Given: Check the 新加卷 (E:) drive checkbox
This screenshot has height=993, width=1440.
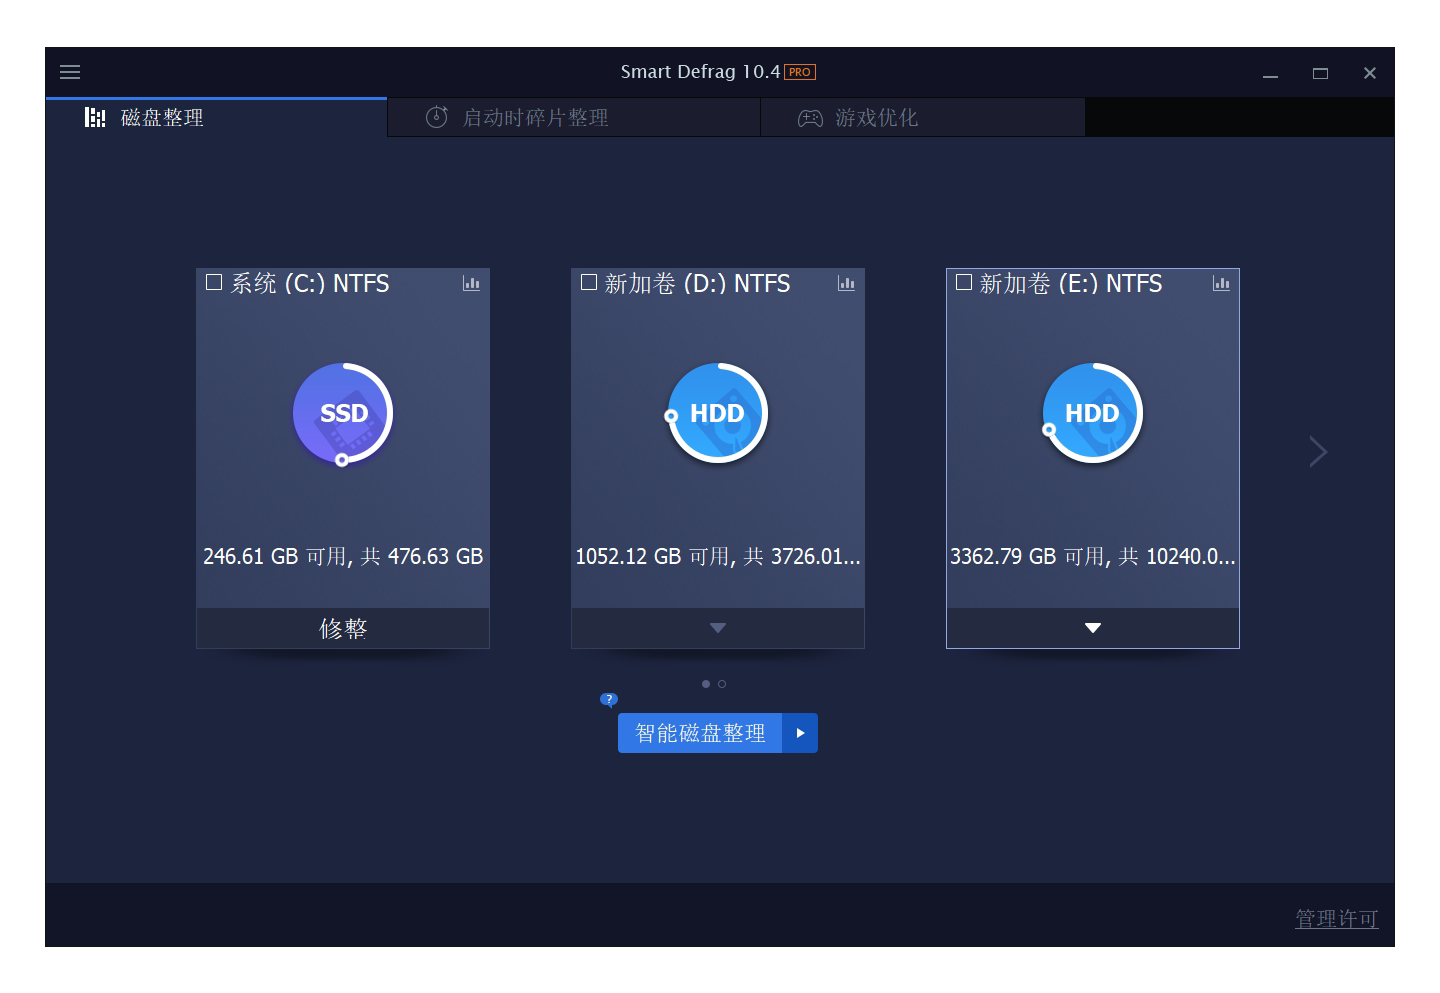Looking at the screenshot, I should coord(964,283).
